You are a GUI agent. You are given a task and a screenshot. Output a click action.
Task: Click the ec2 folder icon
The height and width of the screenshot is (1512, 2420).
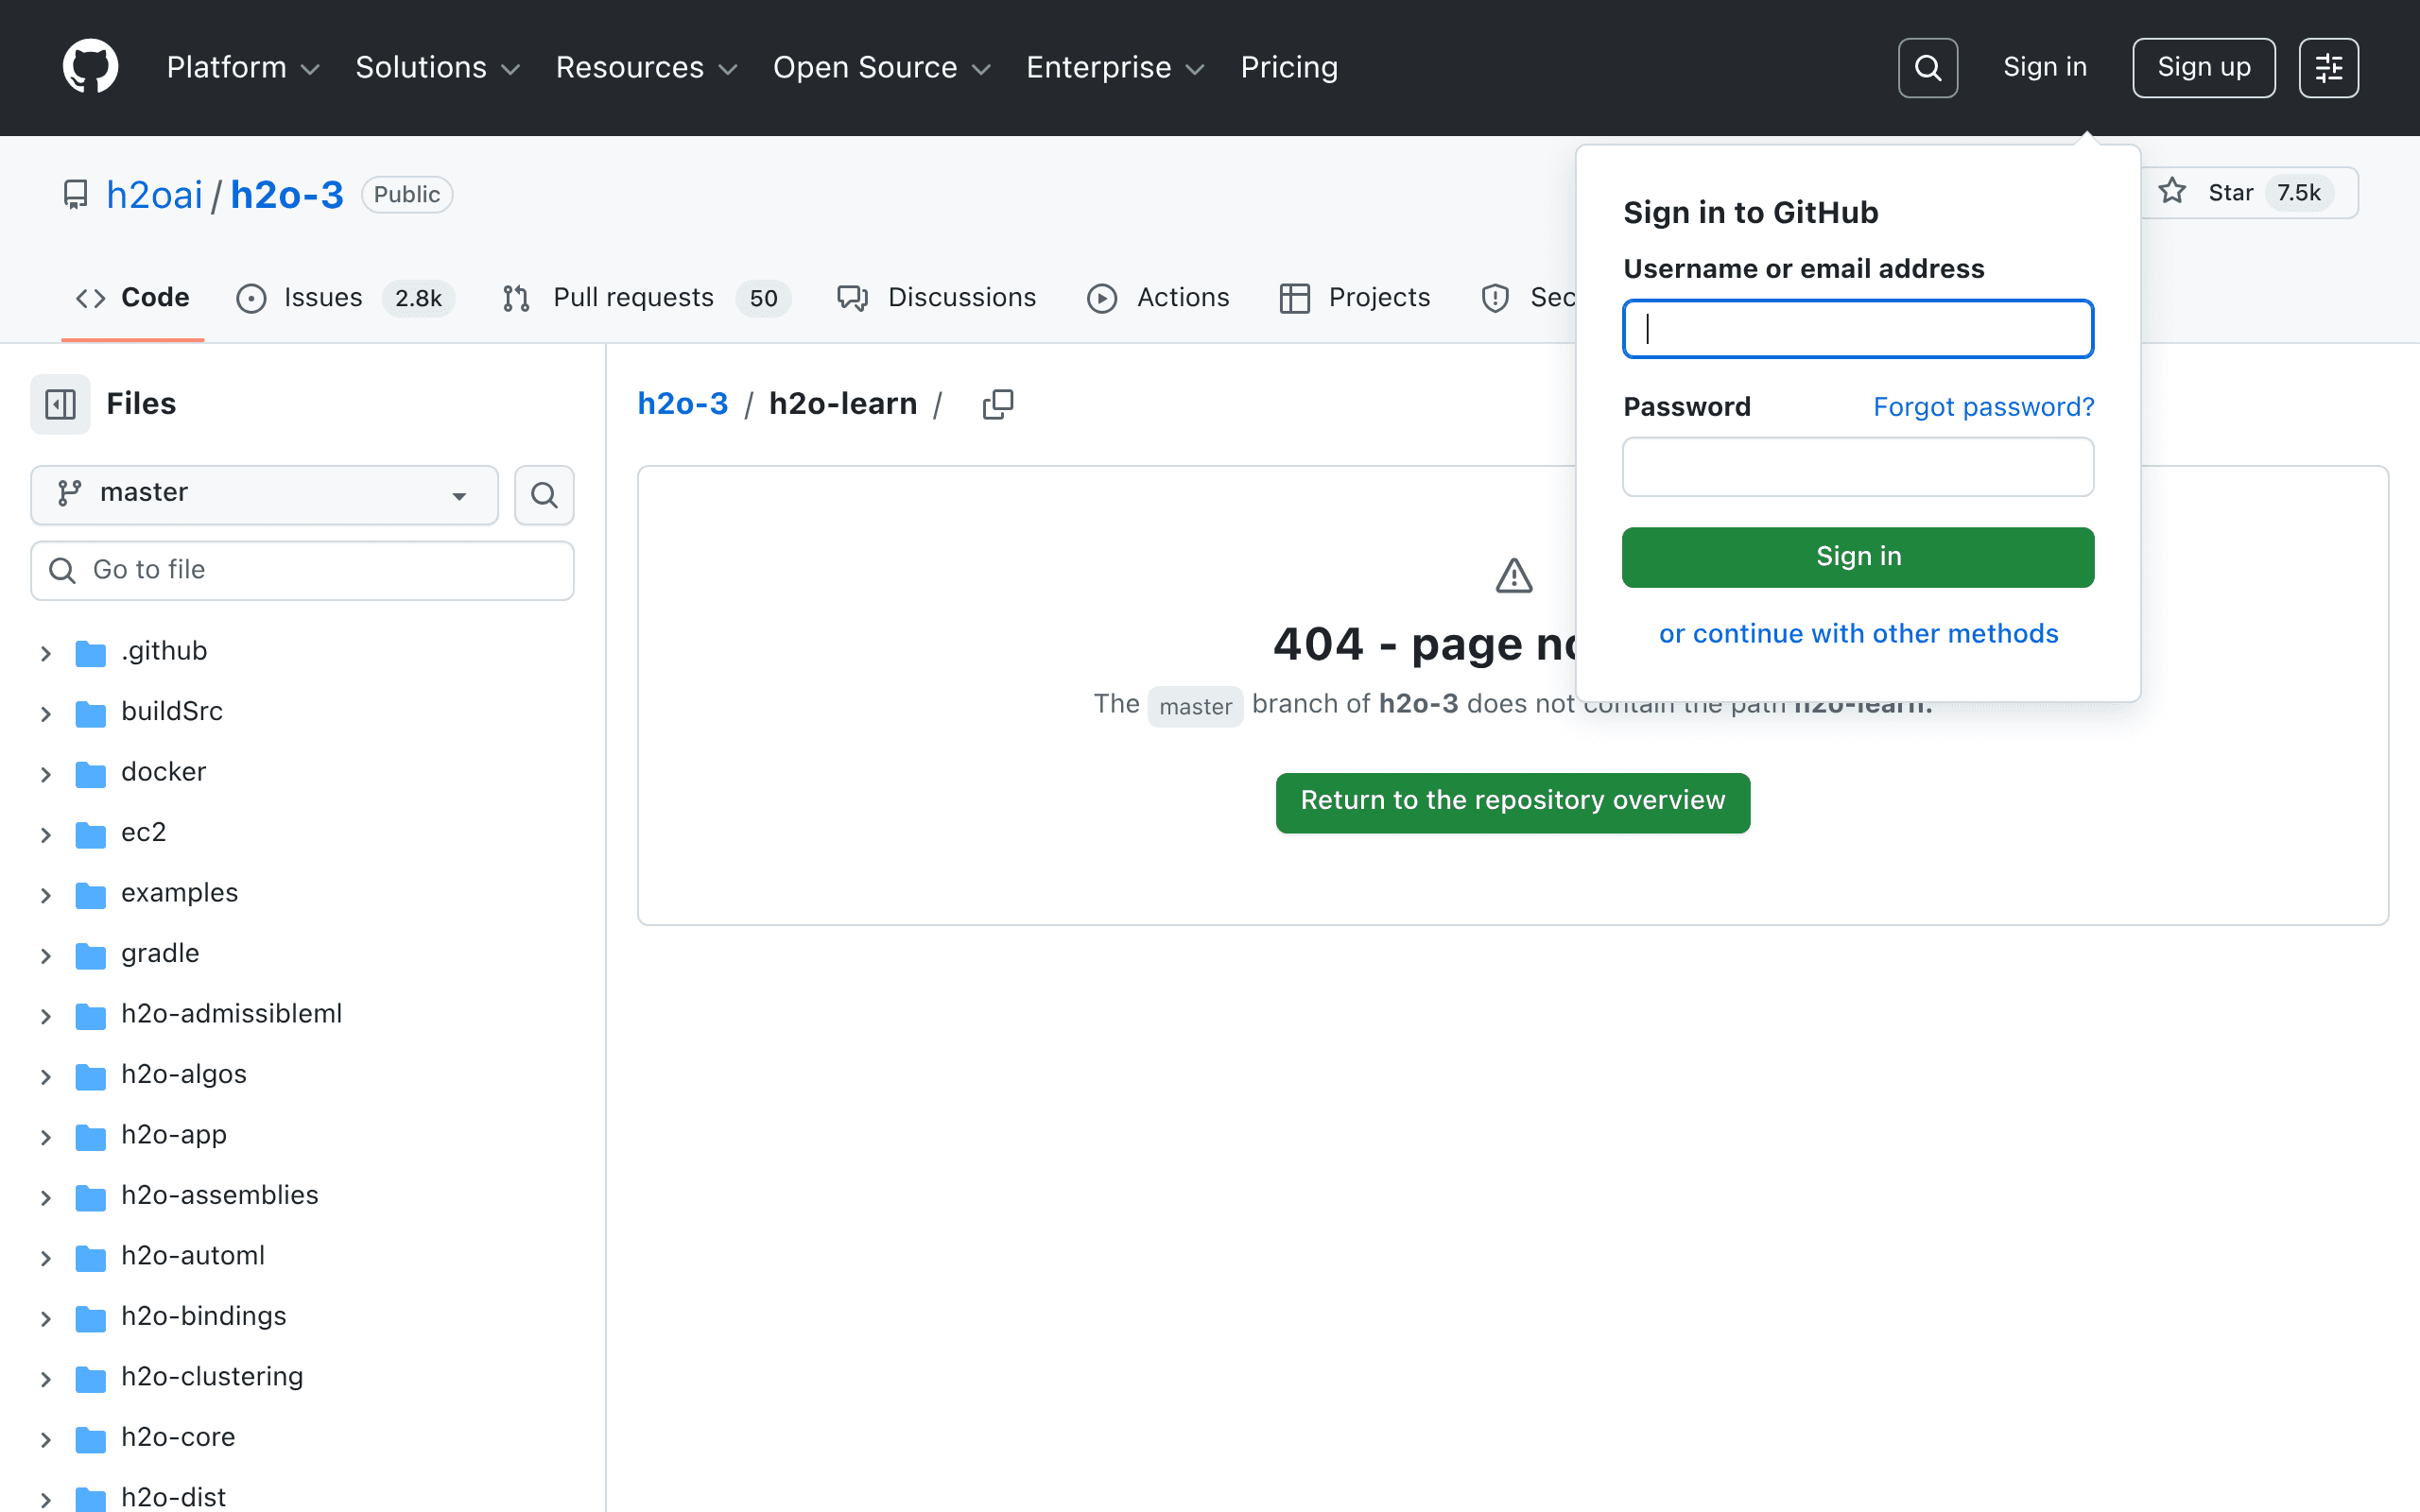tap(90, 834)
